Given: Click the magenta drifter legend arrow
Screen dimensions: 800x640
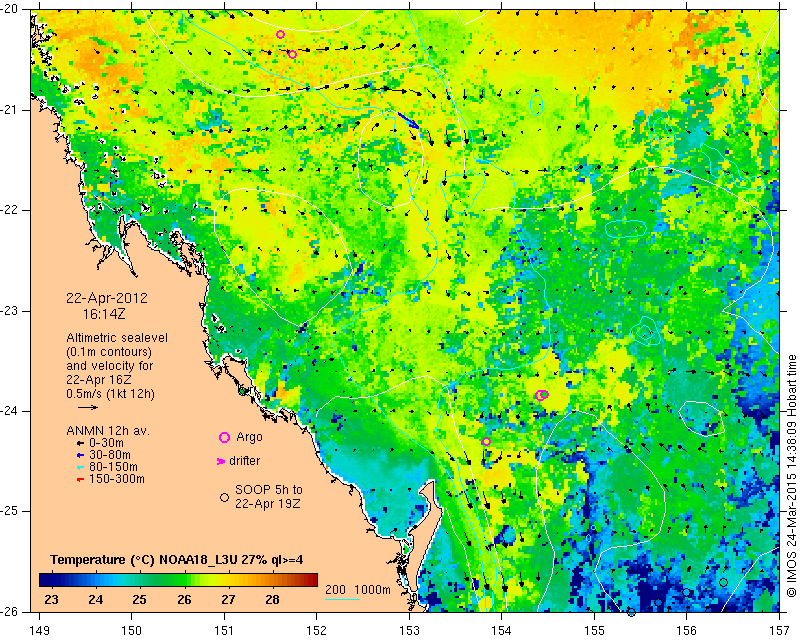Looking at the screenshot, I should point(221,461).
